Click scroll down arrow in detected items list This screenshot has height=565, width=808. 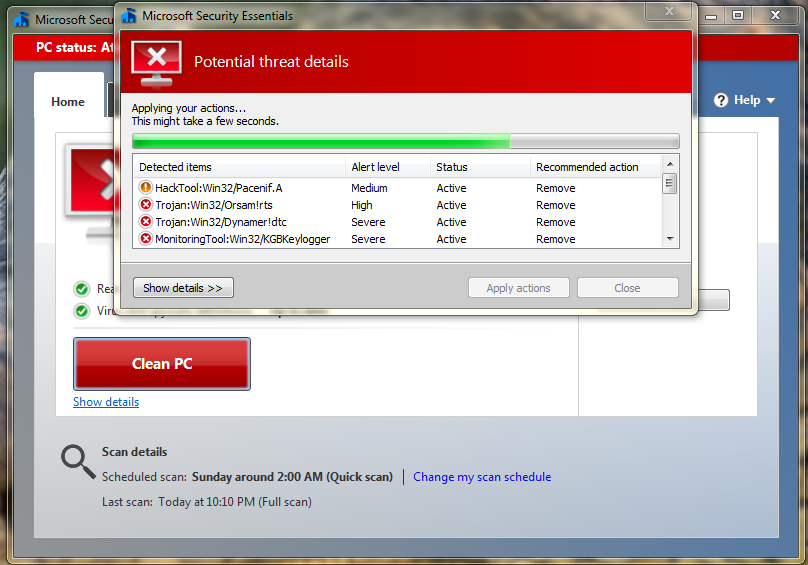point(670,239)
